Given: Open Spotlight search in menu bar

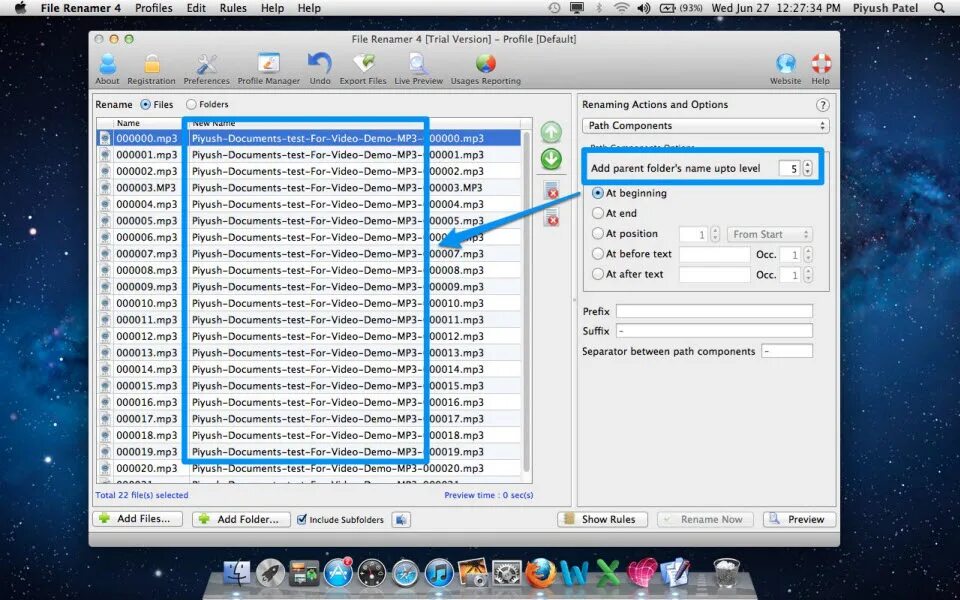Looking at the screenshot, I should (939, 8).
